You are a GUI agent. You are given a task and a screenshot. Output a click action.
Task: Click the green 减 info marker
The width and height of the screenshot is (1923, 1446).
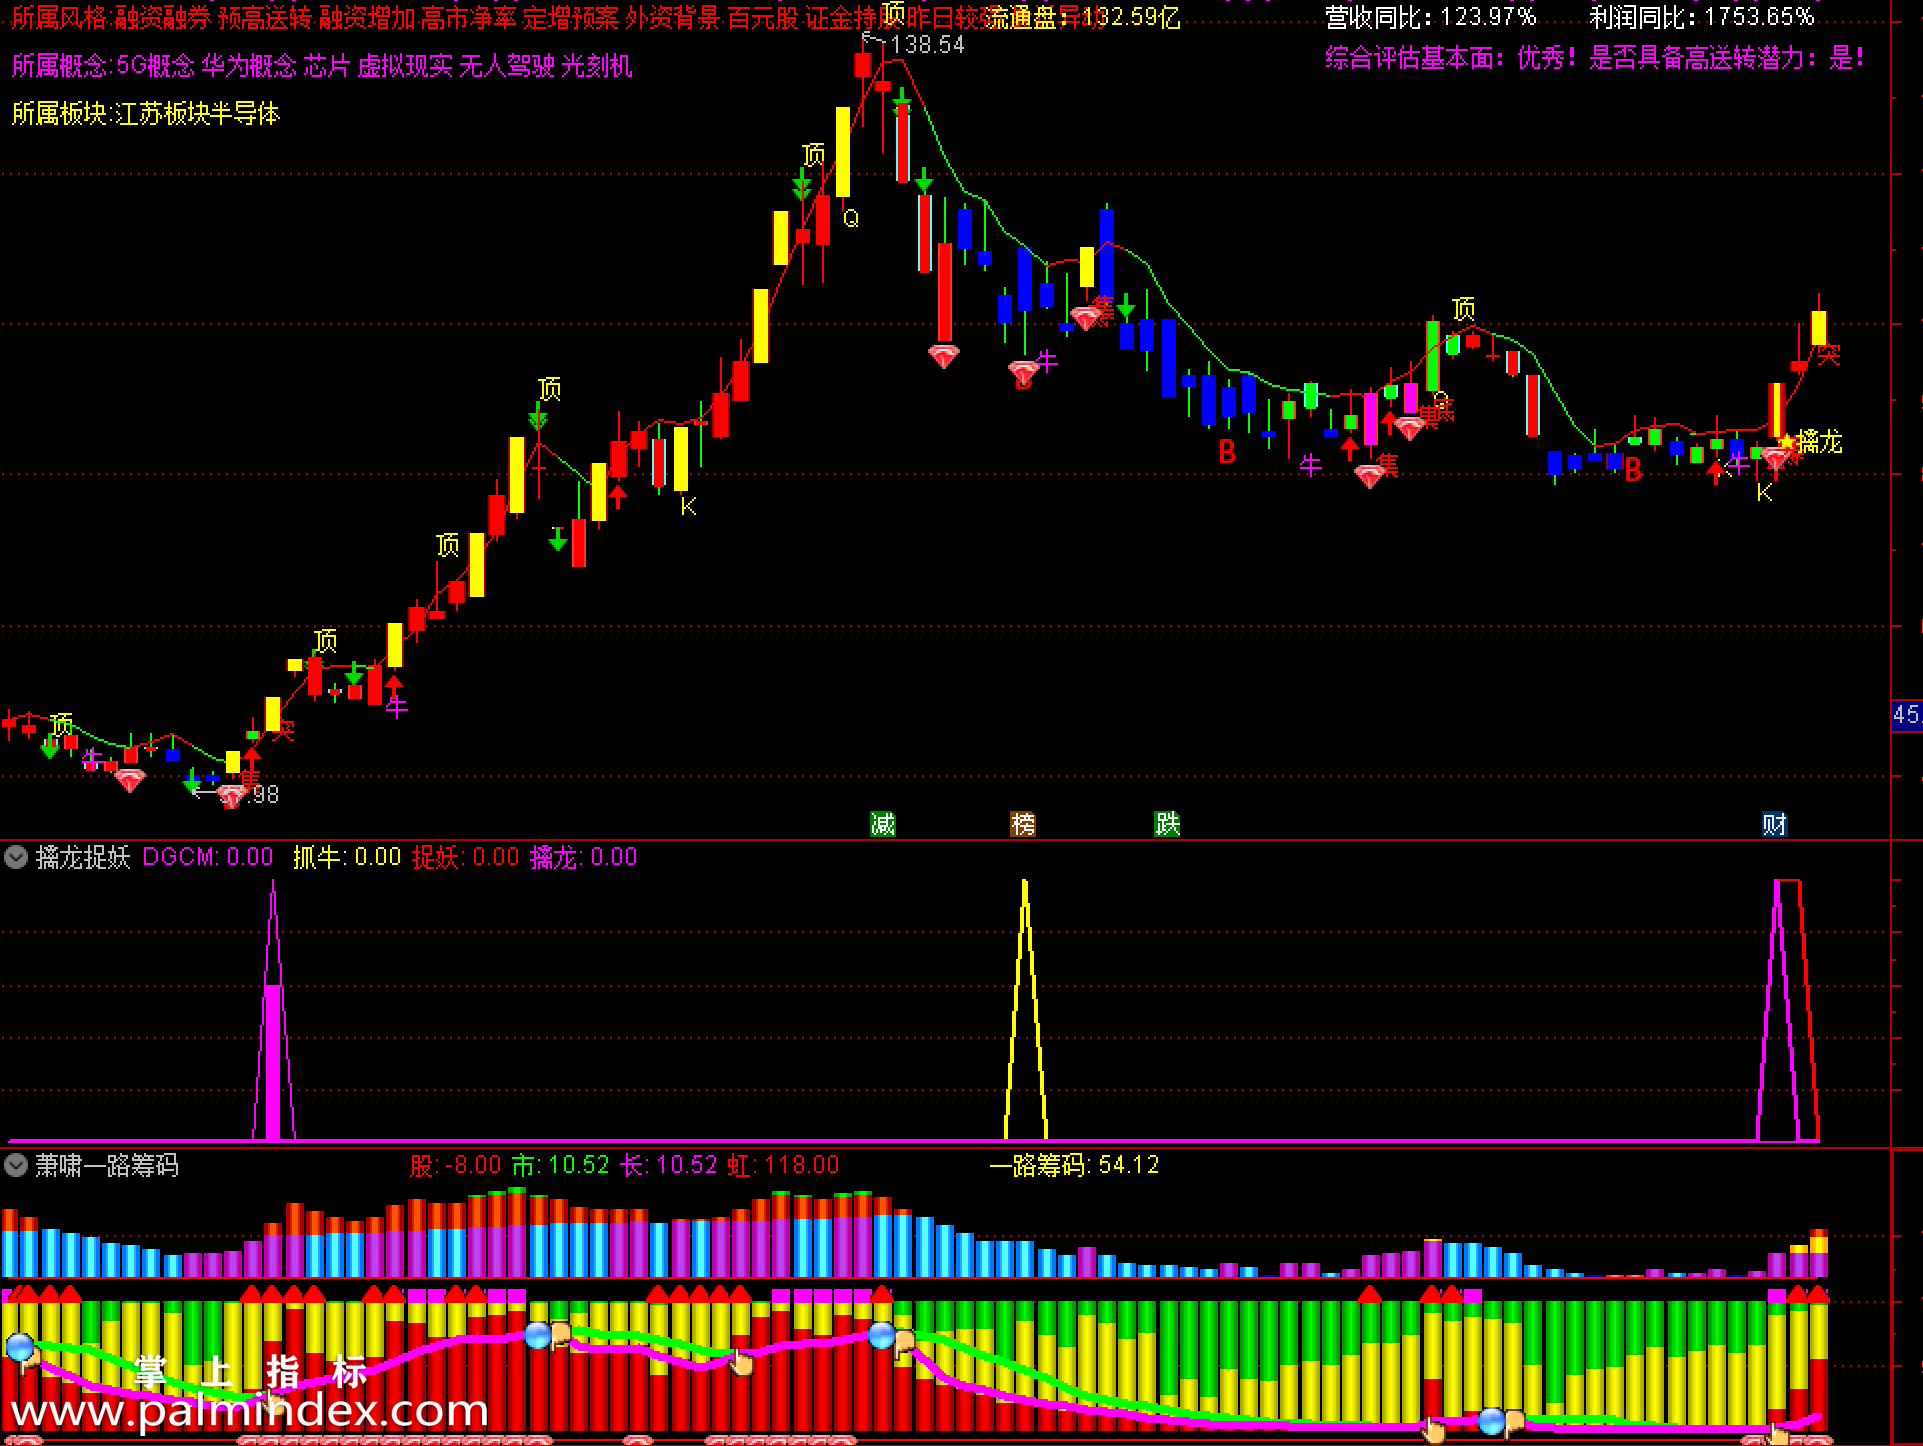(x=883, y=824)
